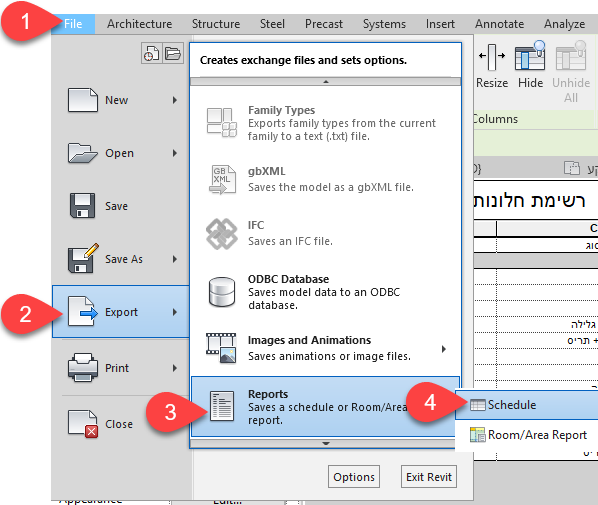Click the Save floppy disk icon
This screenshot has height=505, width=598.
pos(82,206)
